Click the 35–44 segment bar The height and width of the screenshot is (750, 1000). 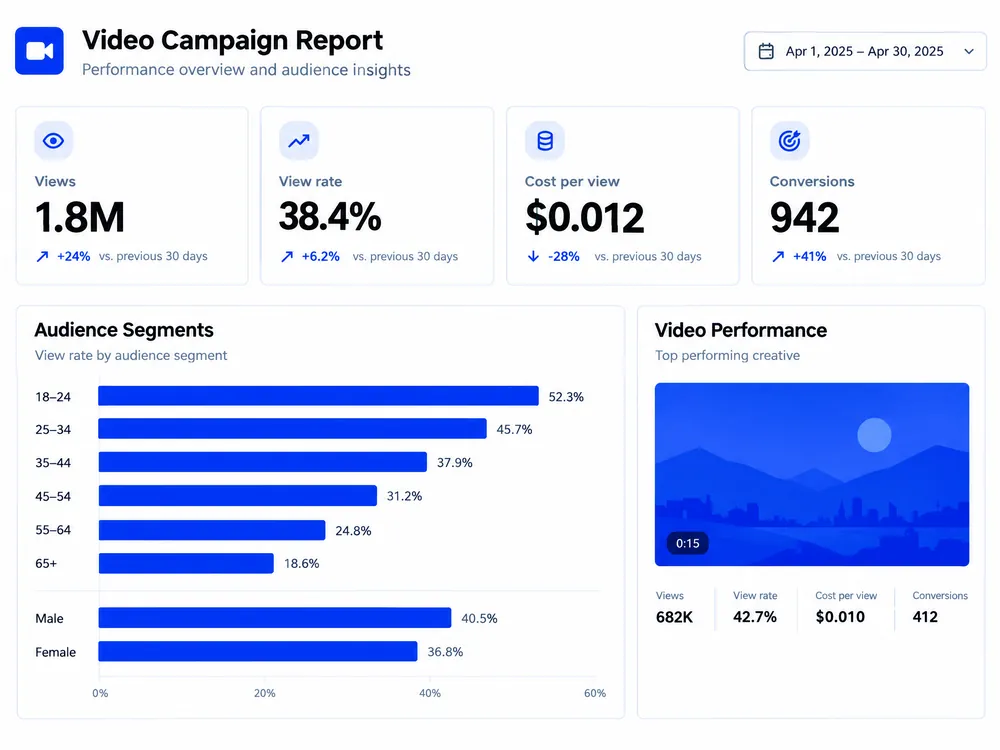tap(263, 462)
